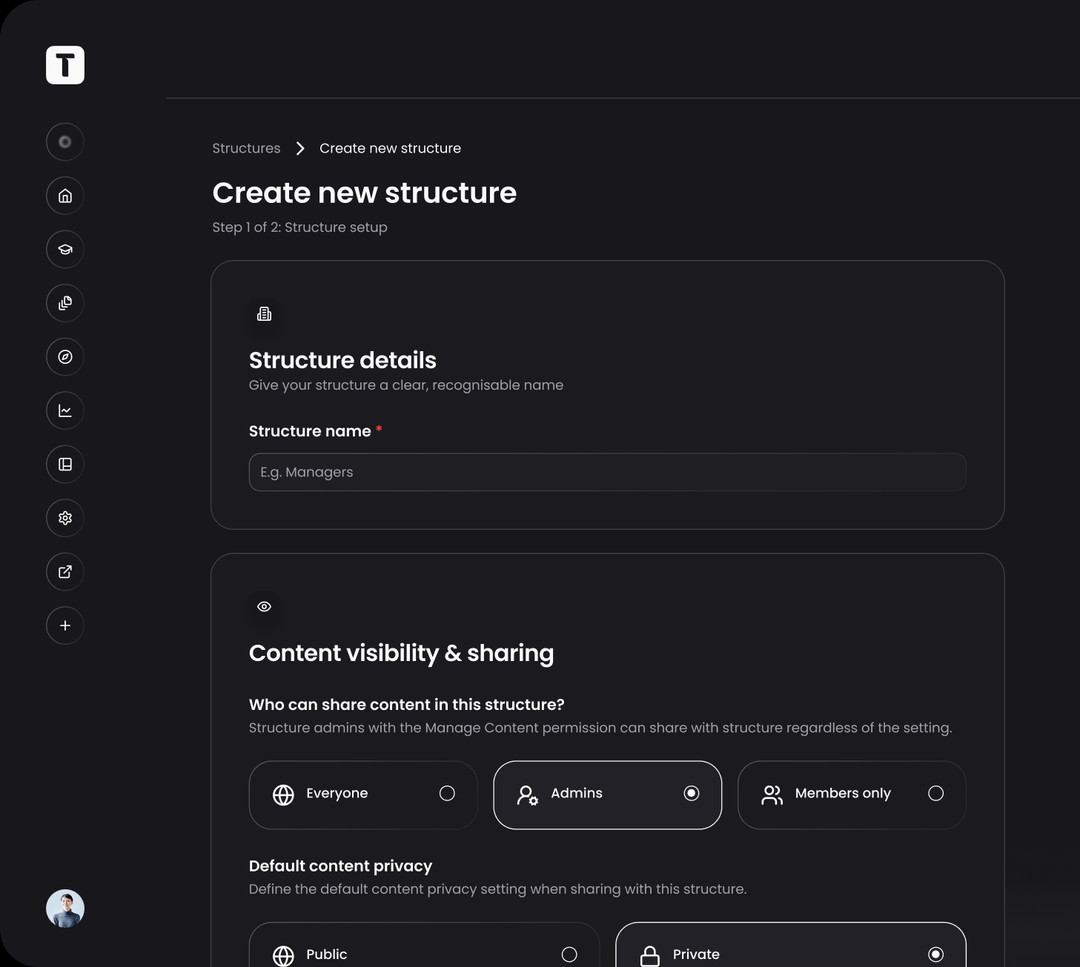The height and width of the screenshot is (967, 1080).
Task: Click the T logo at top left
Action: point(65,65)
